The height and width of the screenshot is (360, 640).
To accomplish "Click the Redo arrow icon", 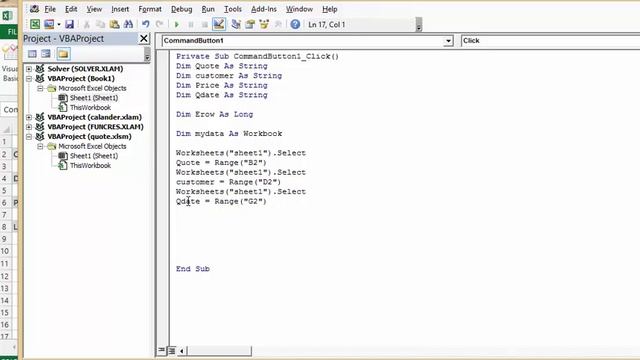I will [160, 24].
